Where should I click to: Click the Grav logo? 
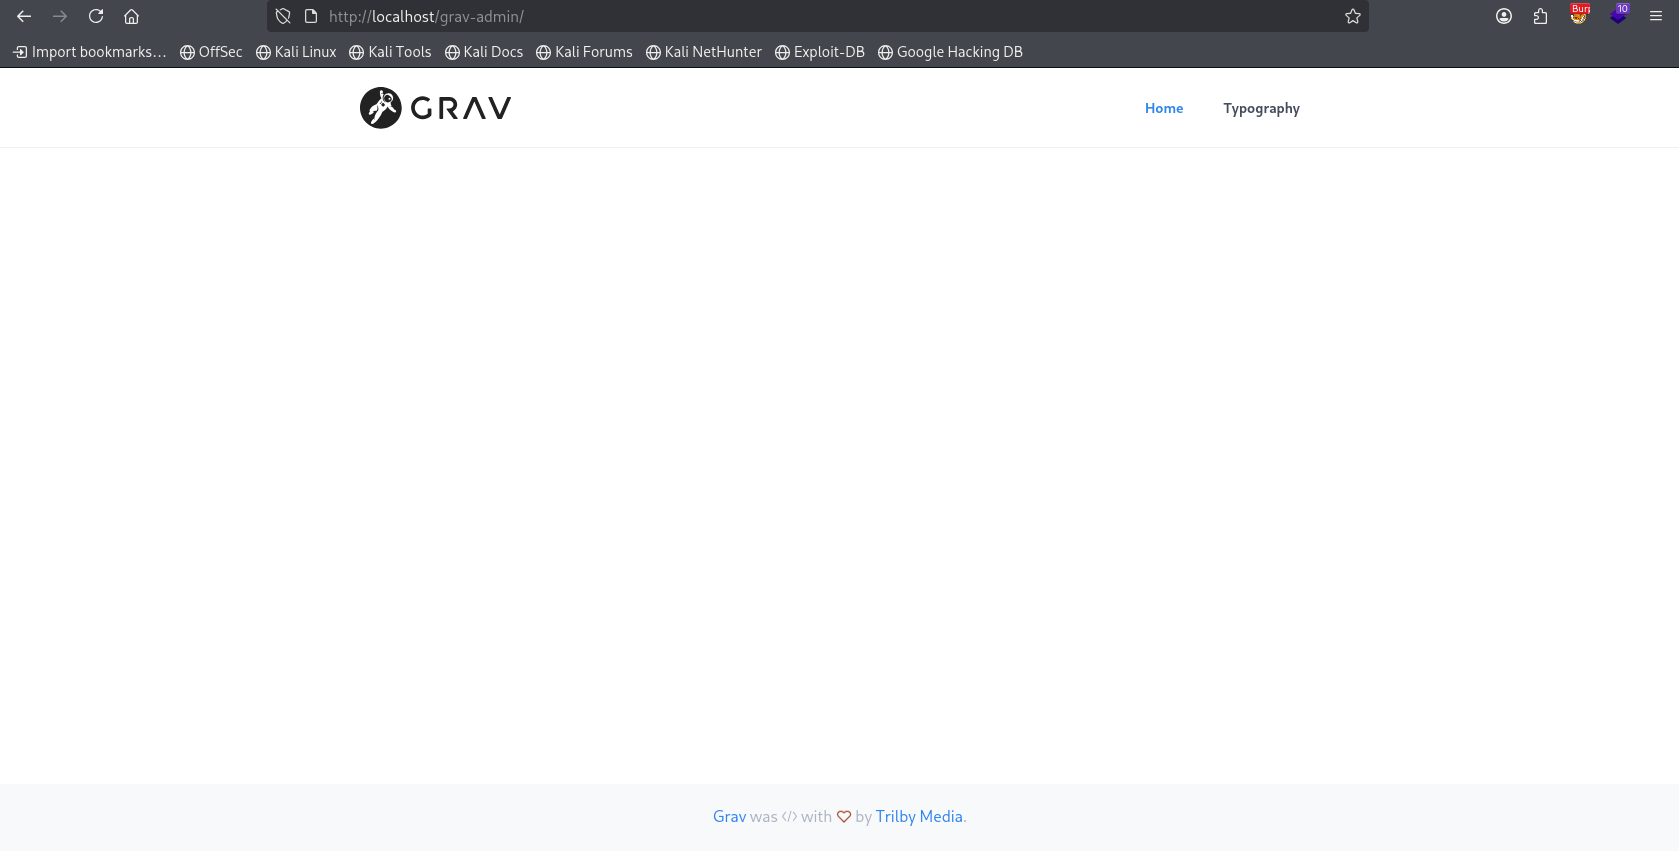coord(435,108)
